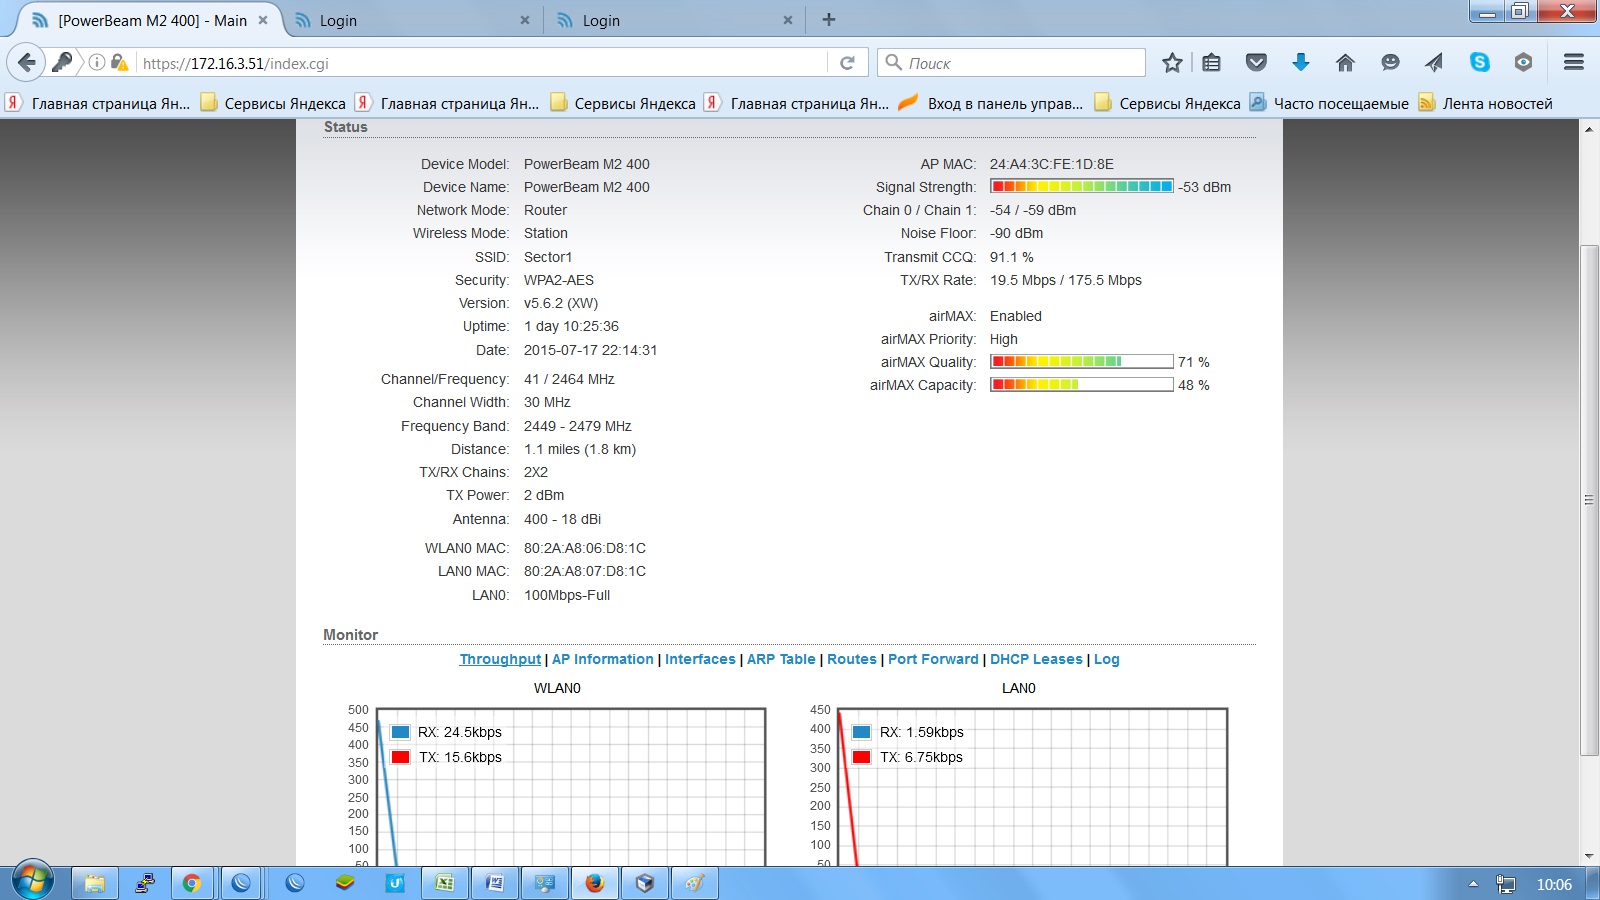Bookmark this page with the star icon
This screenshot has width=1600, height=900.
1172,63
